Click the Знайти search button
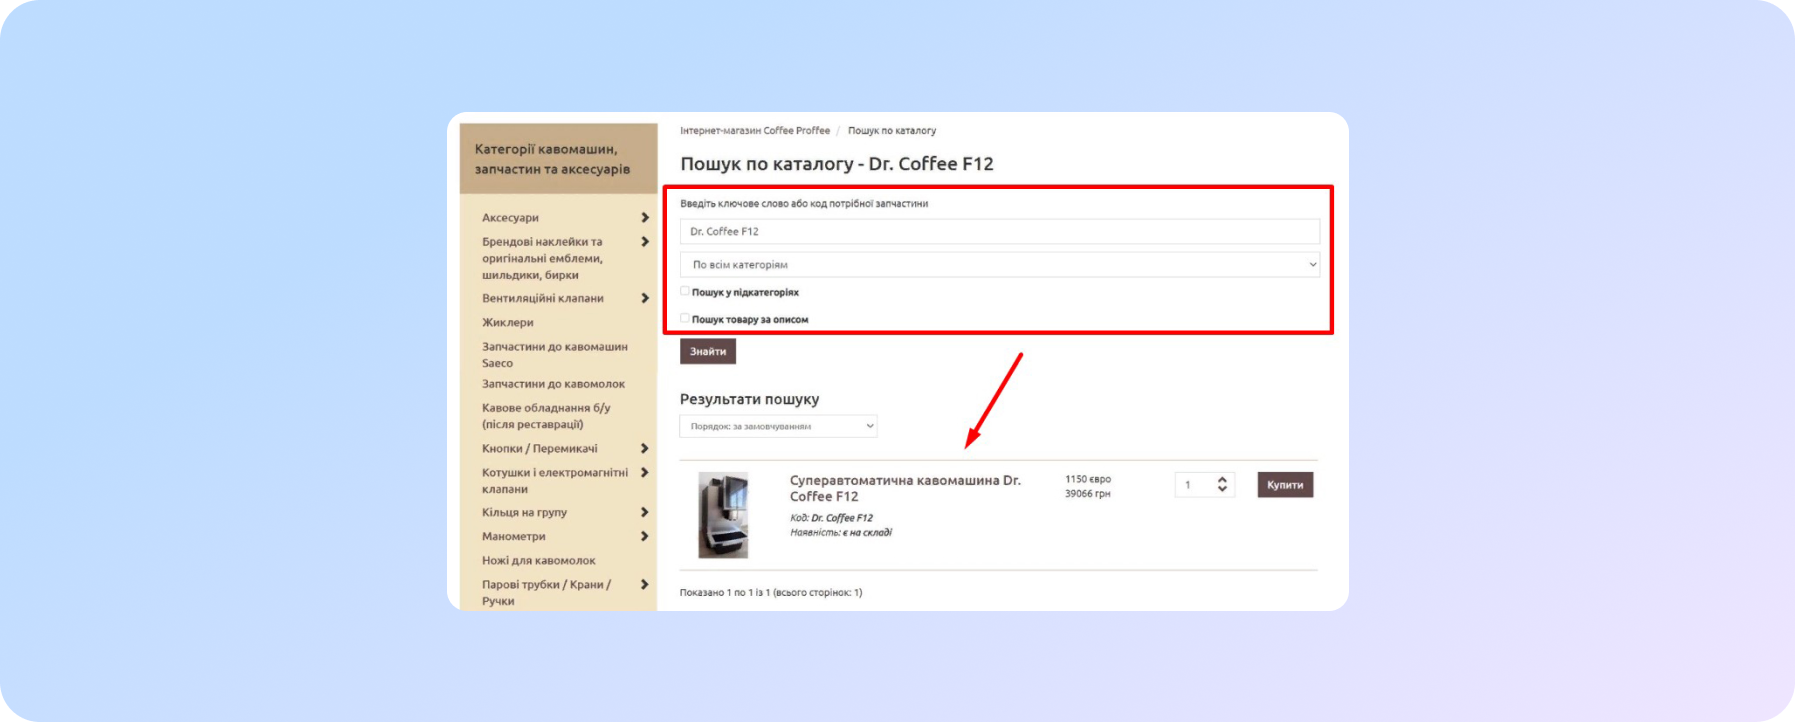 point(708,352)
